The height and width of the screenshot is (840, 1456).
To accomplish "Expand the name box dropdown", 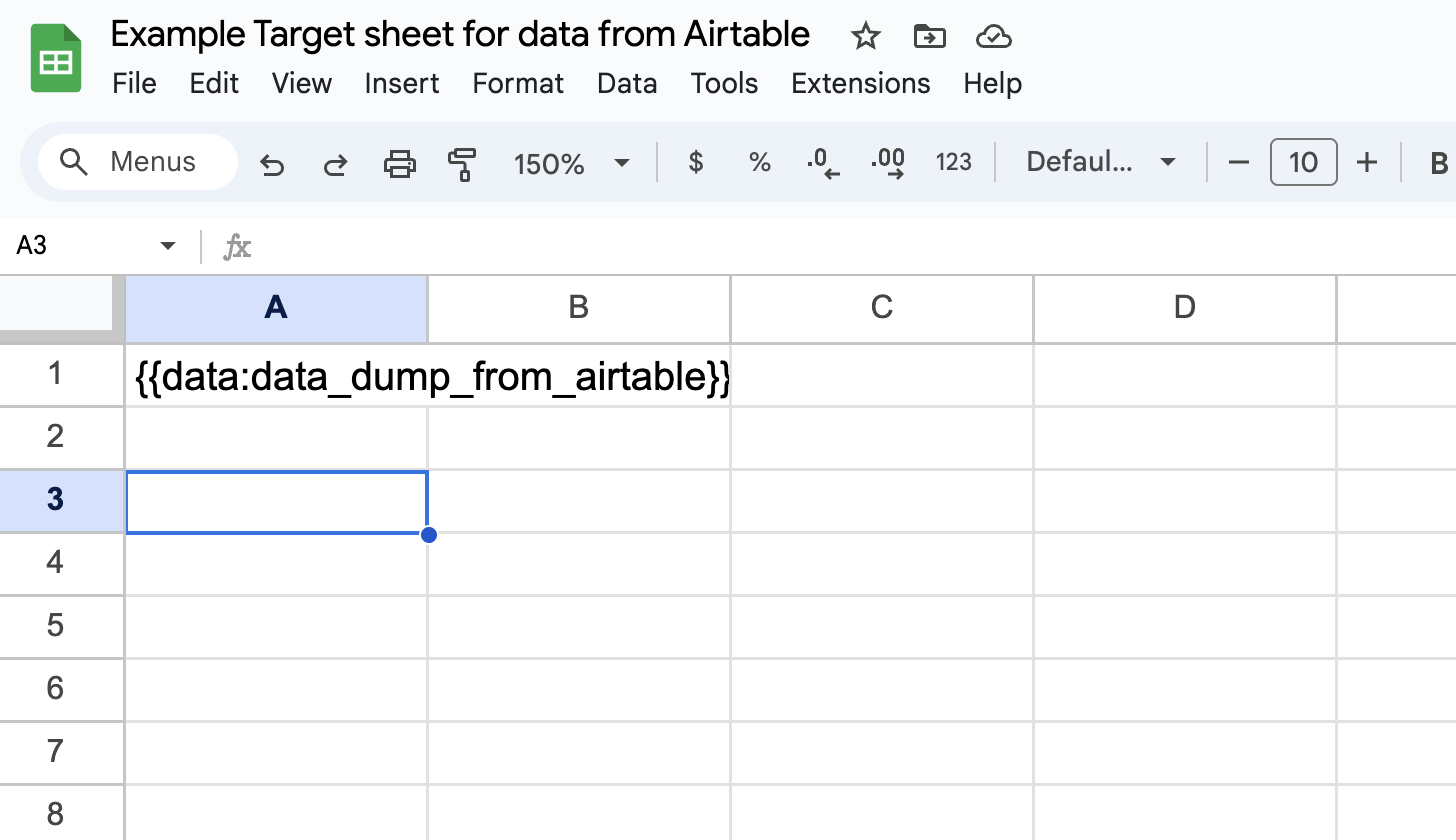I will pyautogui.click(x=167, y=245).
